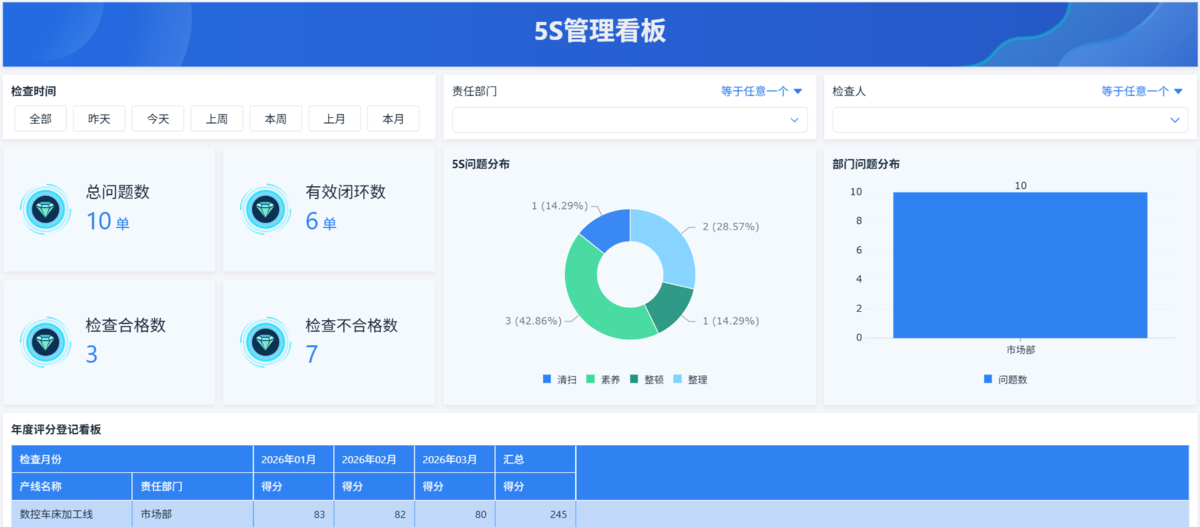The width and height of the screenshot is (1200, 527).
Task: Click the score cell 80
Action: [x=455, y=514]
